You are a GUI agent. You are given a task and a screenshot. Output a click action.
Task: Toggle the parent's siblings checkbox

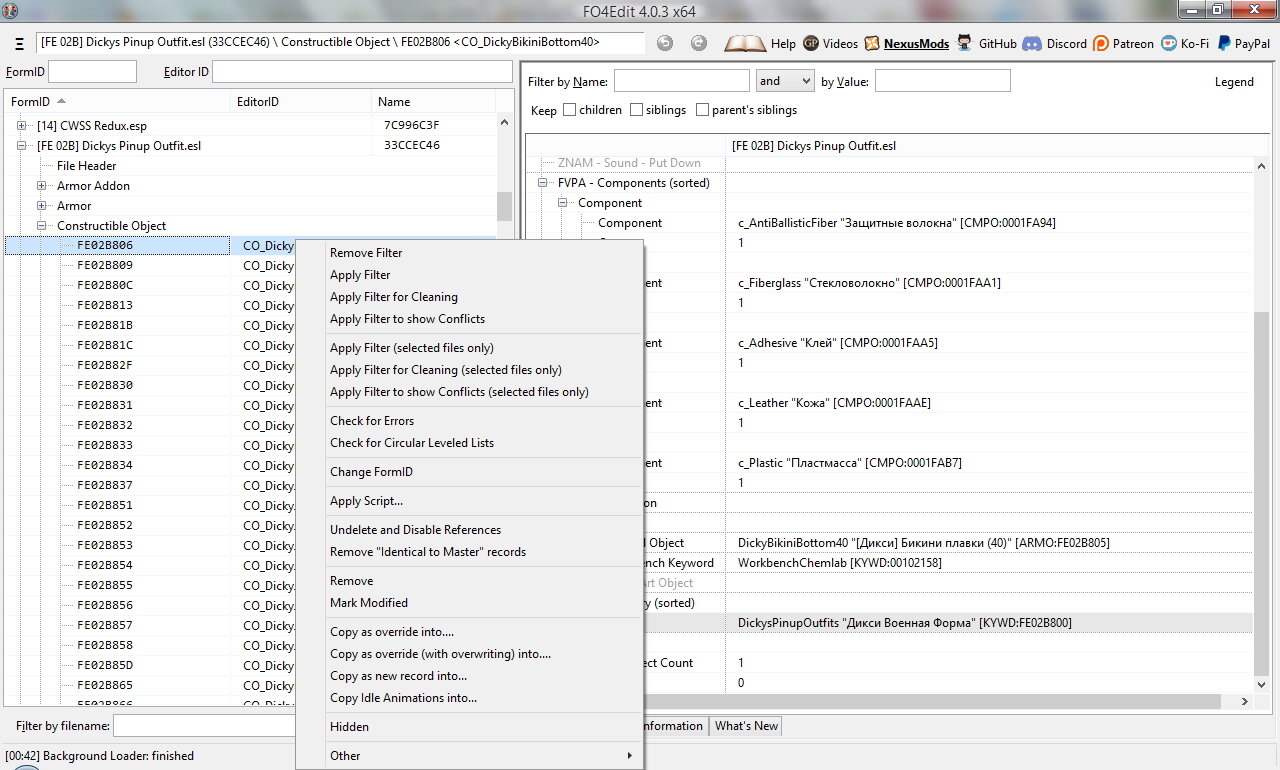point(702,110)
